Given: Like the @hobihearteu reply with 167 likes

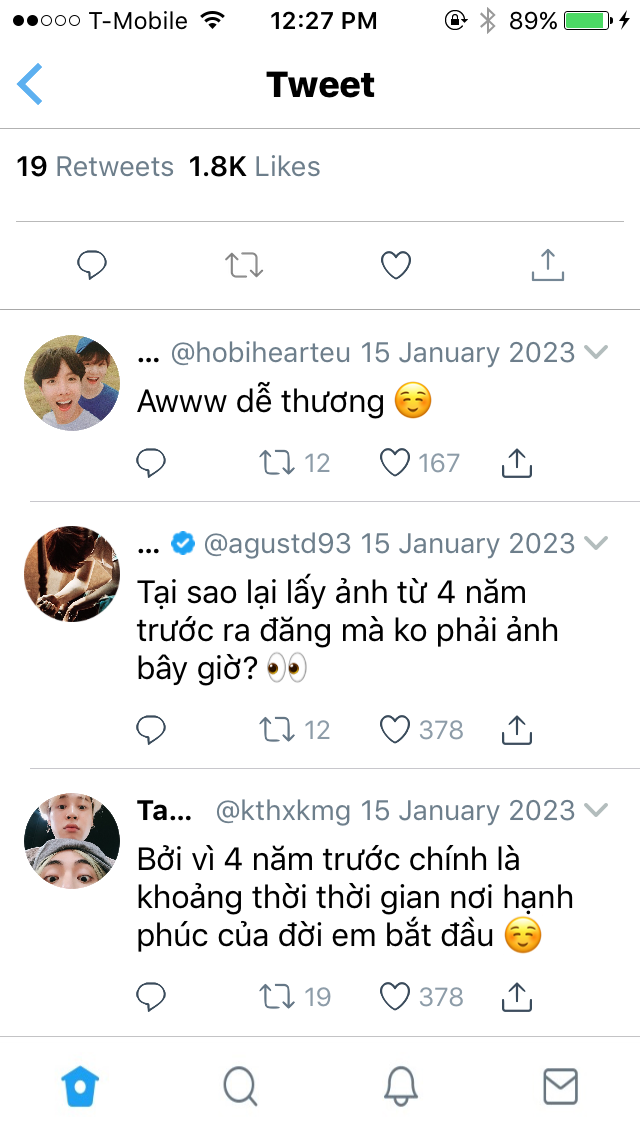Looking at the screenshot, I should (x=395, y=462).
